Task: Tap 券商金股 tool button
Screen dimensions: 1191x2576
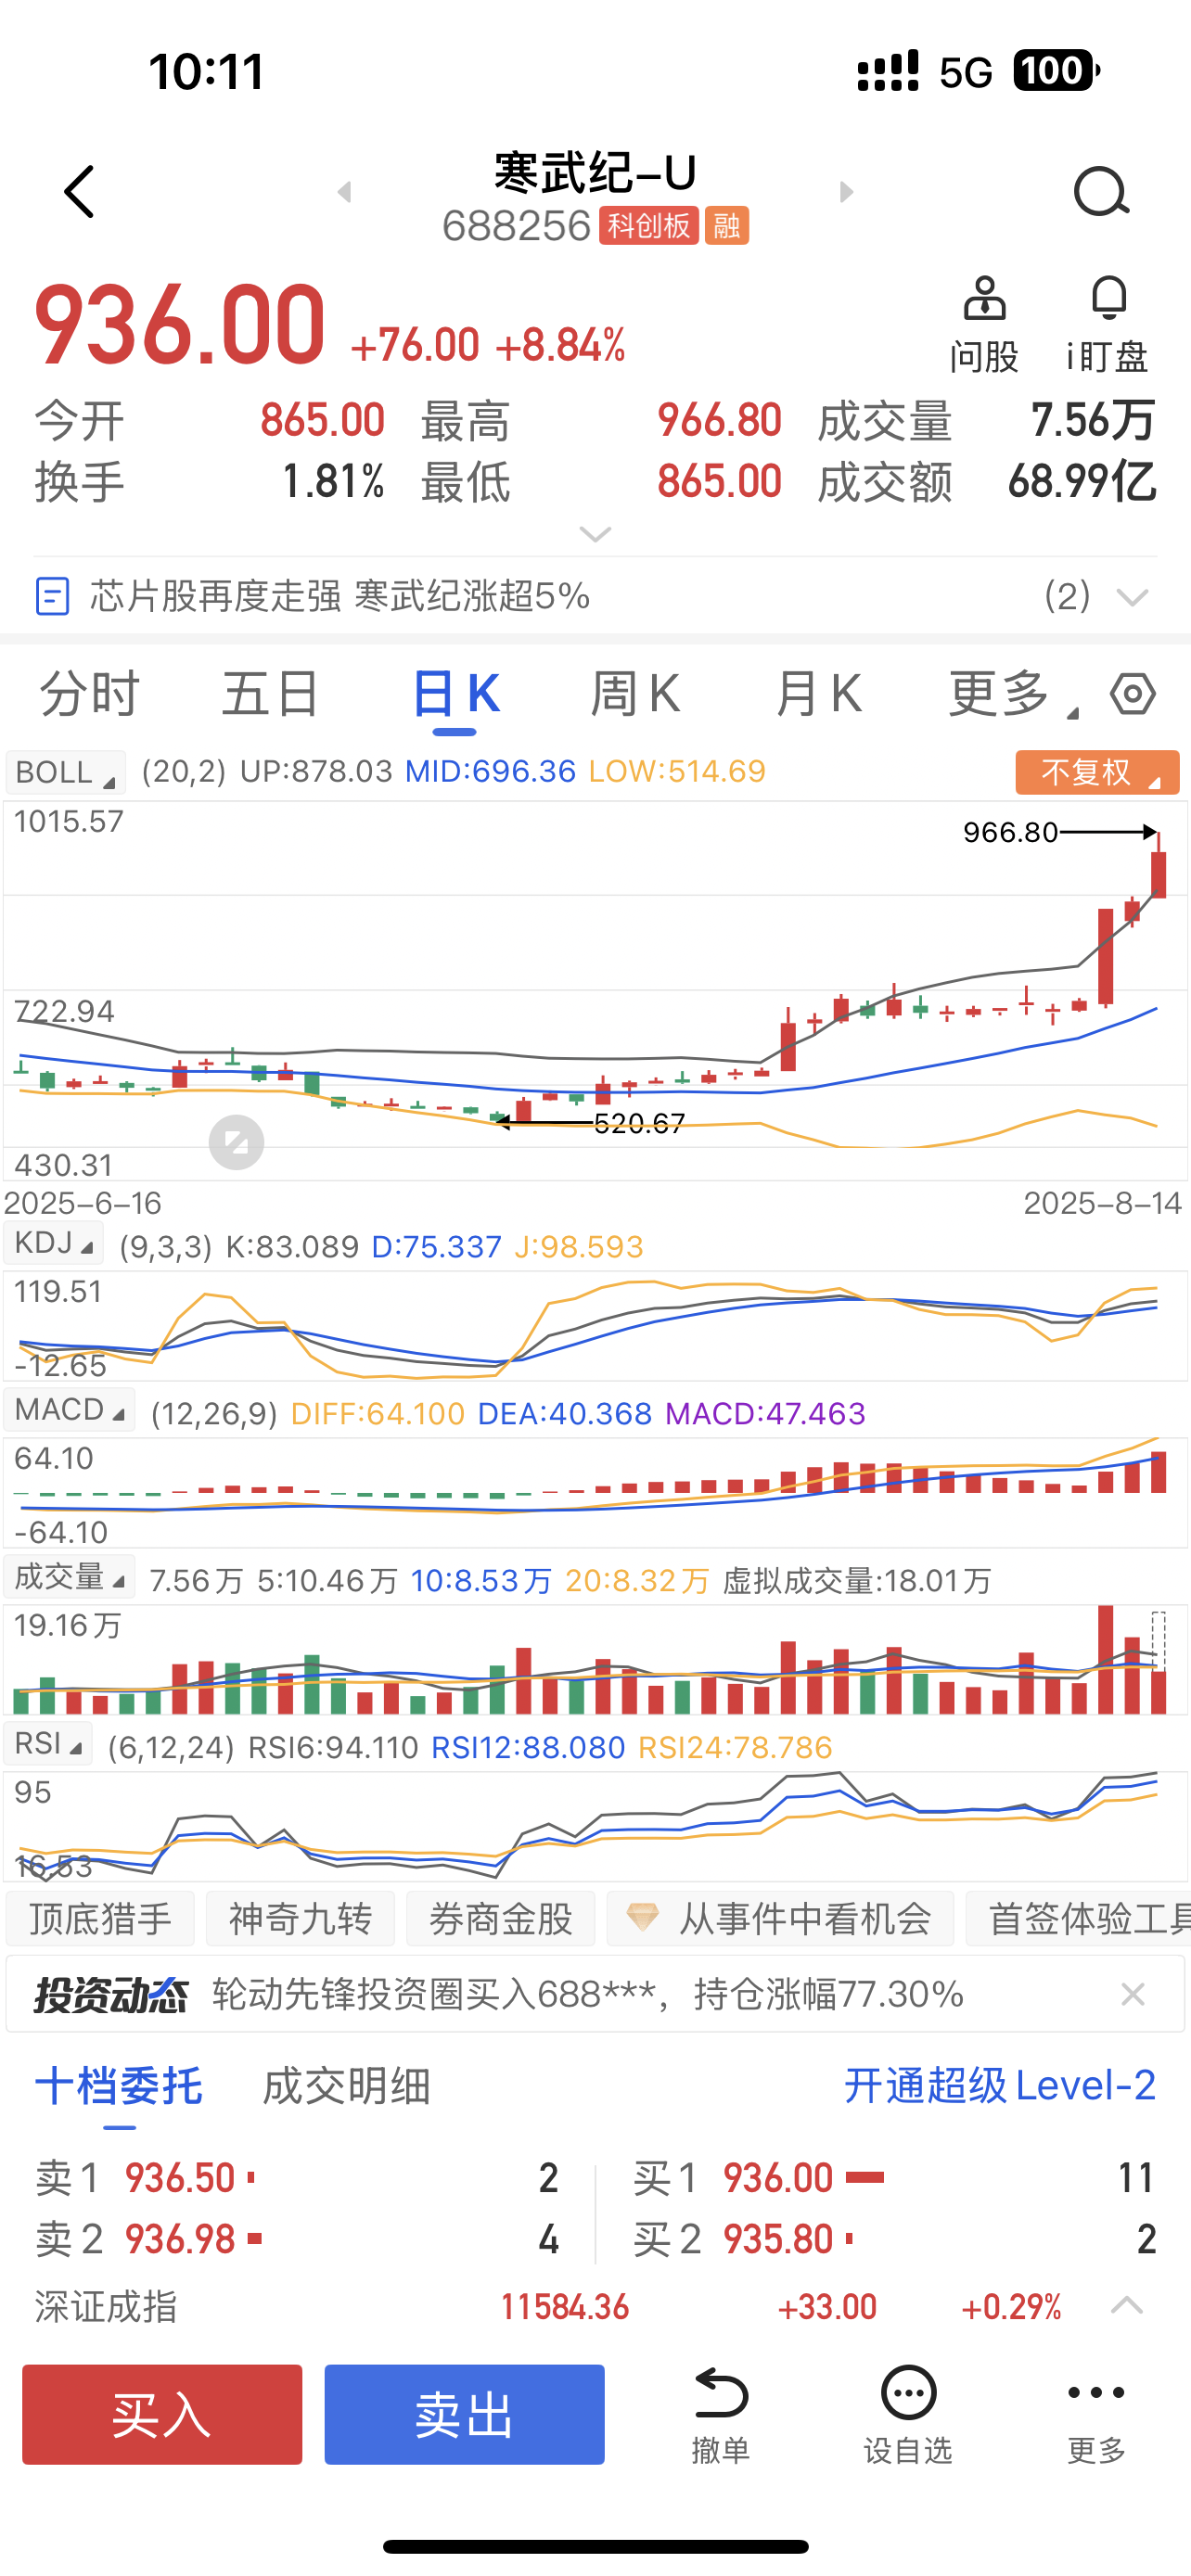Action: point(500,1918)
